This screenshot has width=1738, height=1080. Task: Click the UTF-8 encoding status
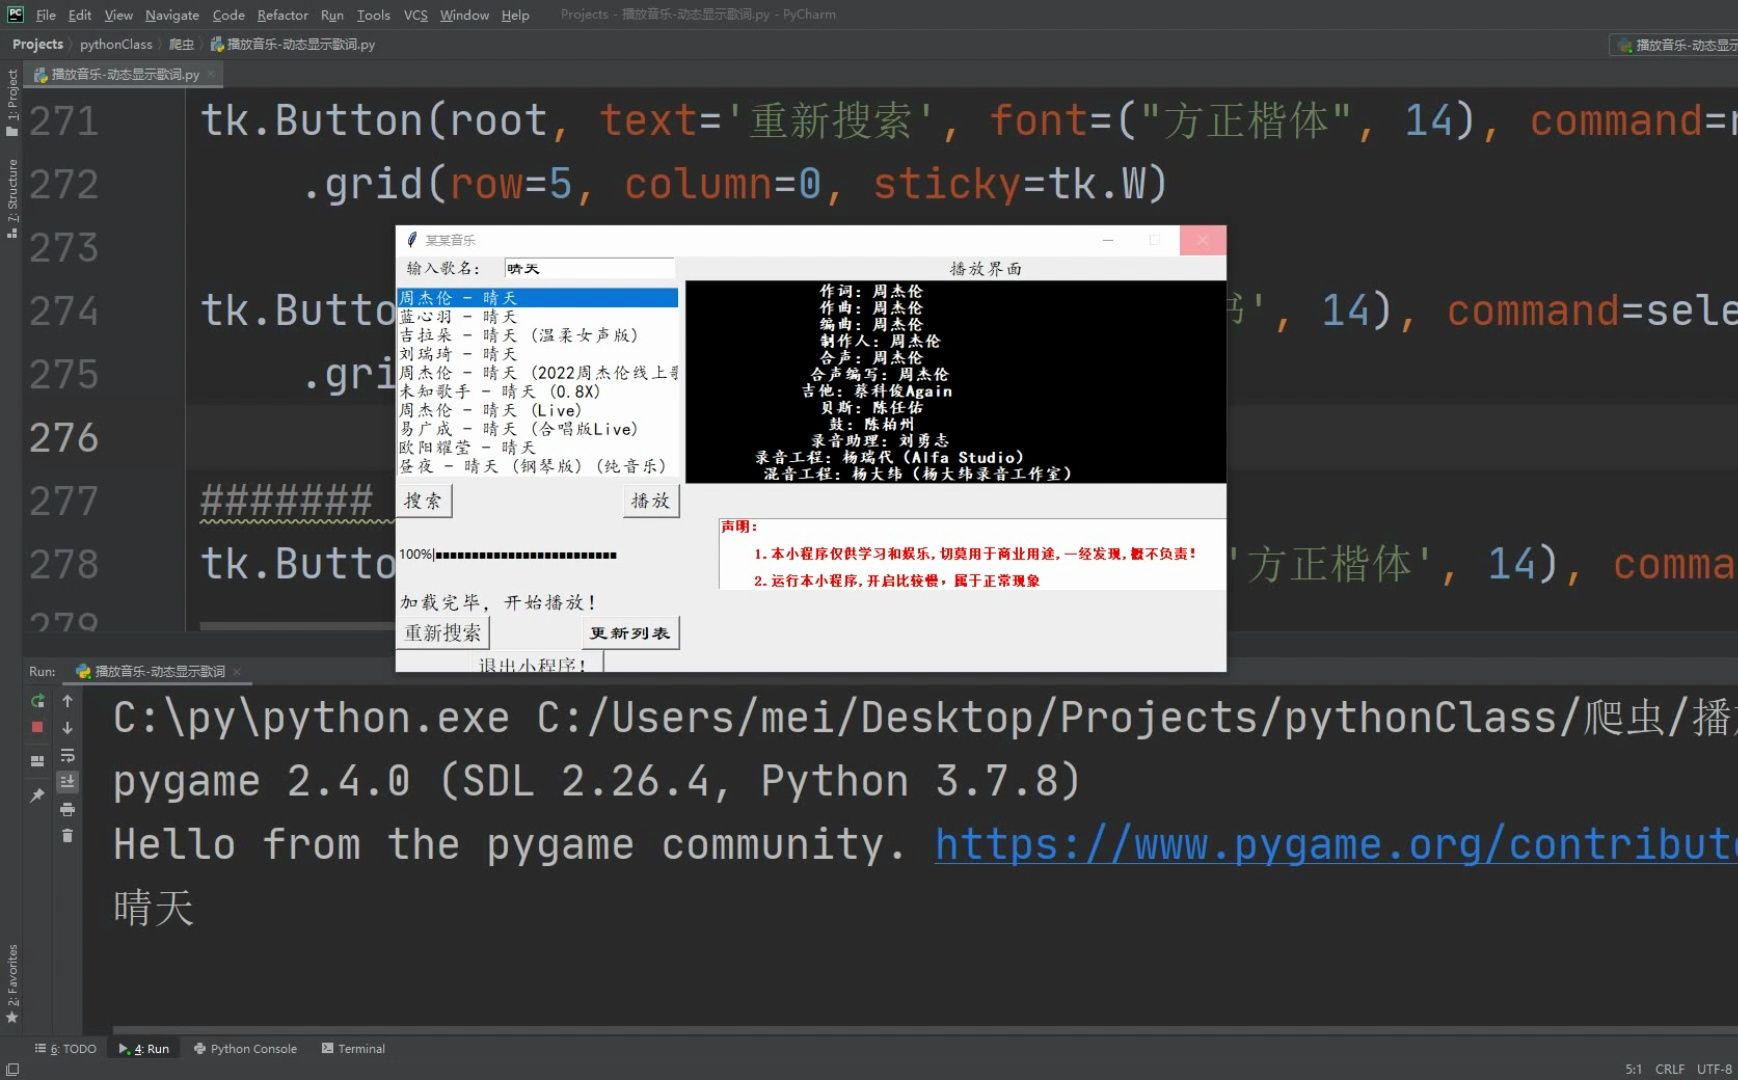pyautogui.click(x=1714, y=1069)
